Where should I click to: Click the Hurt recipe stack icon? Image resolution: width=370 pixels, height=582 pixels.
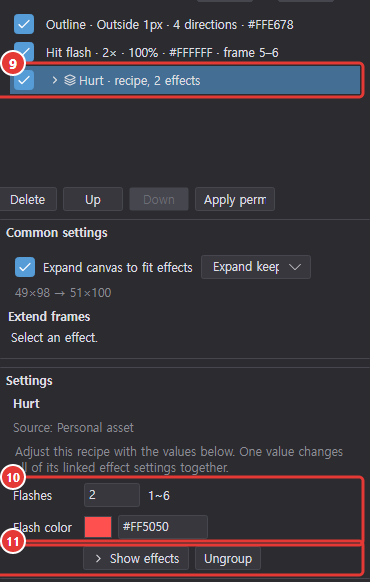point(70,80)
